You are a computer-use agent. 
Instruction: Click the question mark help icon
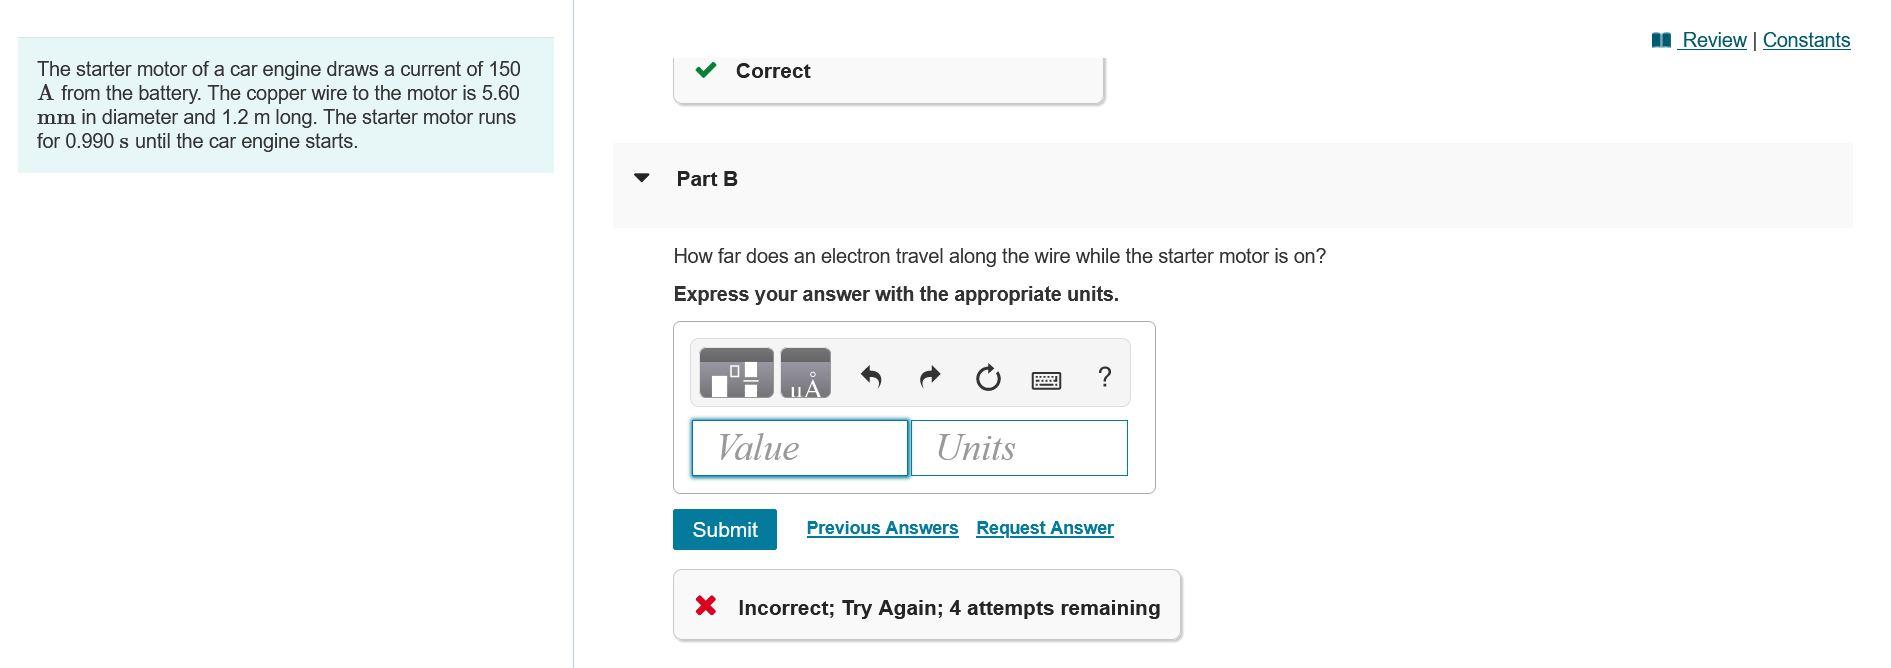[1104, 376]
